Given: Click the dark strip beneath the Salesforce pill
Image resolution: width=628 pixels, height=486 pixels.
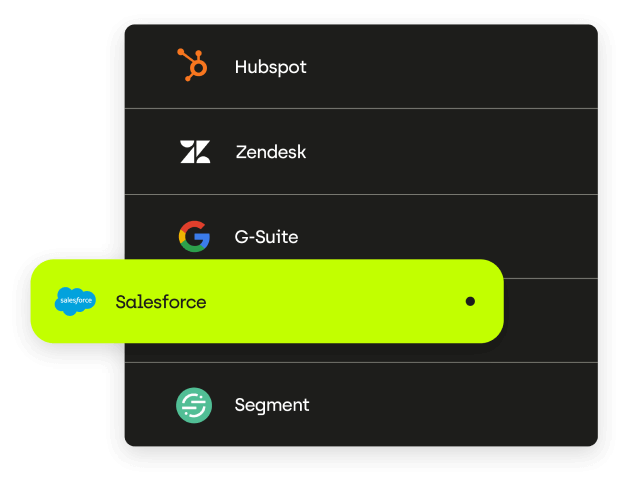Looking at the screenshot, I should point(312,353).
